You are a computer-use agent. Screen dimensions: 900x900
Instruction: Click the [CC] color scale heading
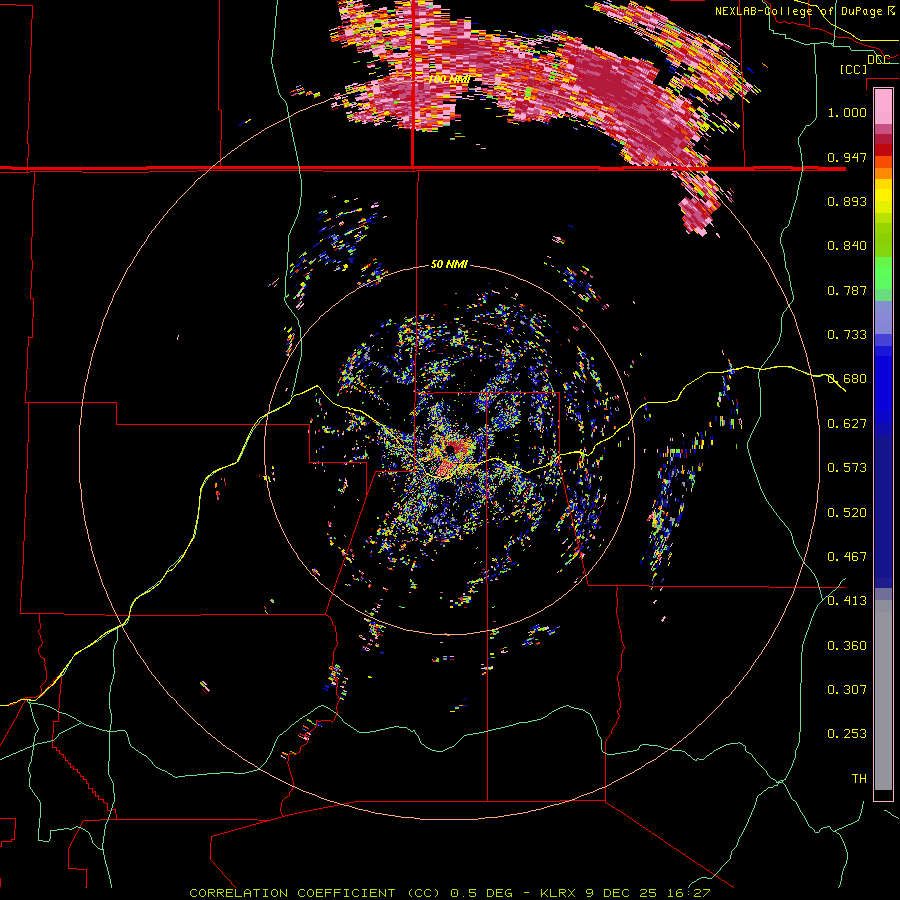coord(853,69)
